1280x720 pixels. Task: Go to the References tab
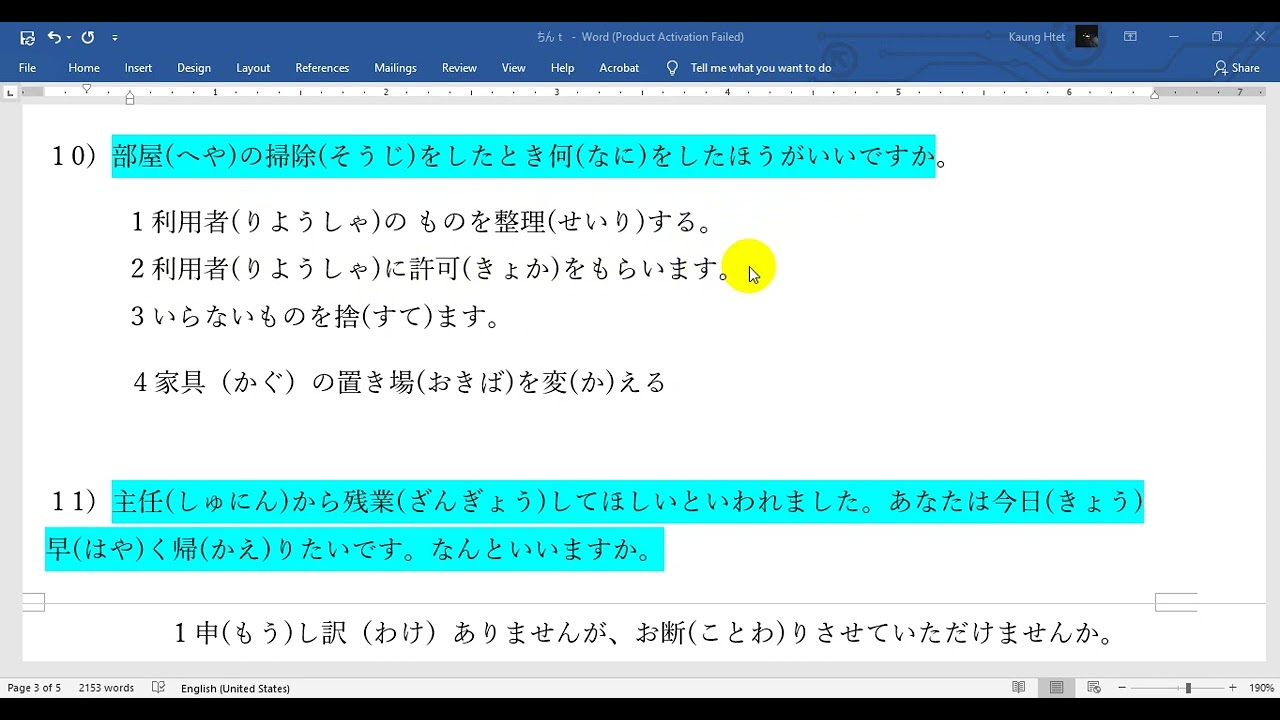pyautogui.click(x=322, y=68)
